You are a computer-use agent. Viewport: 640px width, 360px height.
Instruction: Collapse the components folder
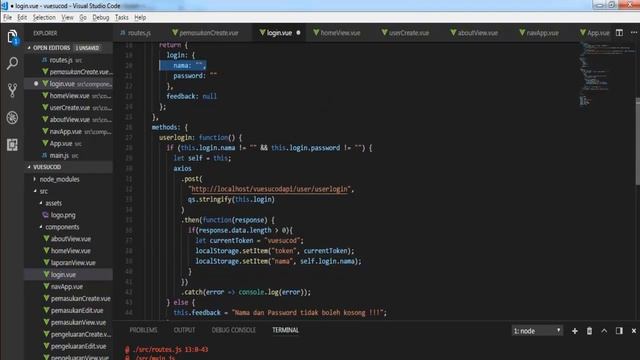(x=62, y=227)
